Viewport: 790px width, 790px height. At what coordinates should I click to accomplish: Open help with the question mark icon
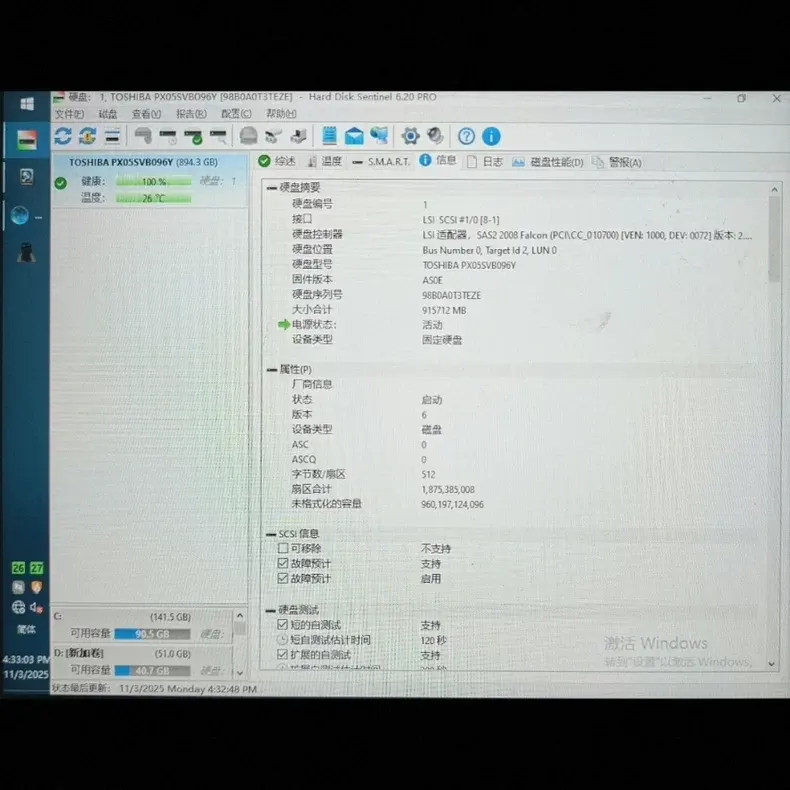click(x=467, y=136)
